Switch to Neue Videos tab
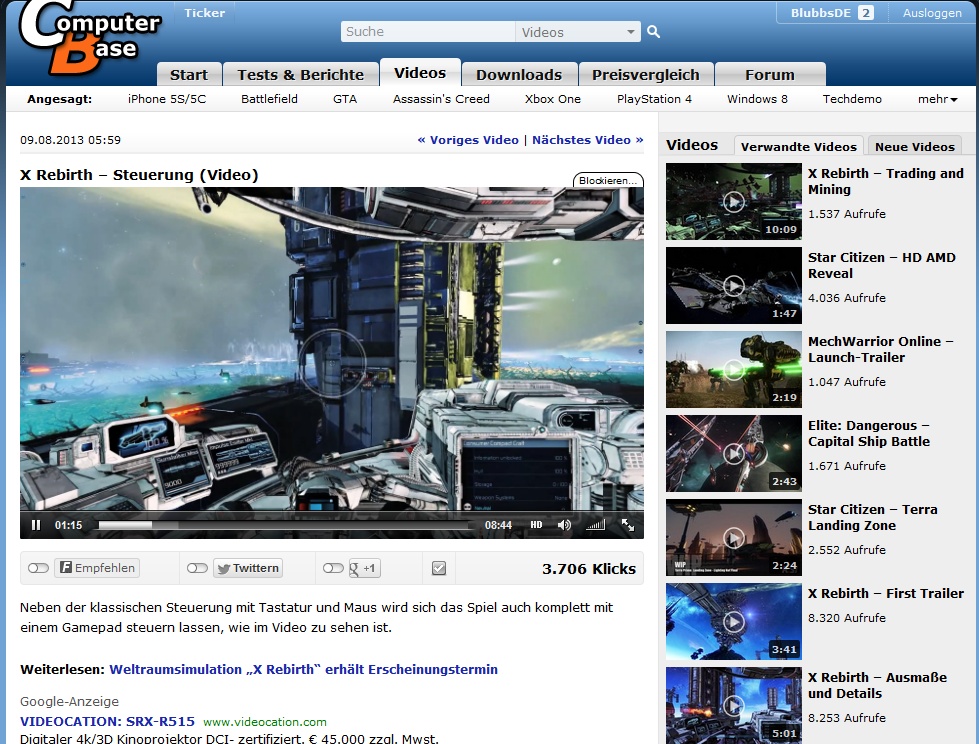The width and height of the screenshot is (979, 744). [915, 147]
